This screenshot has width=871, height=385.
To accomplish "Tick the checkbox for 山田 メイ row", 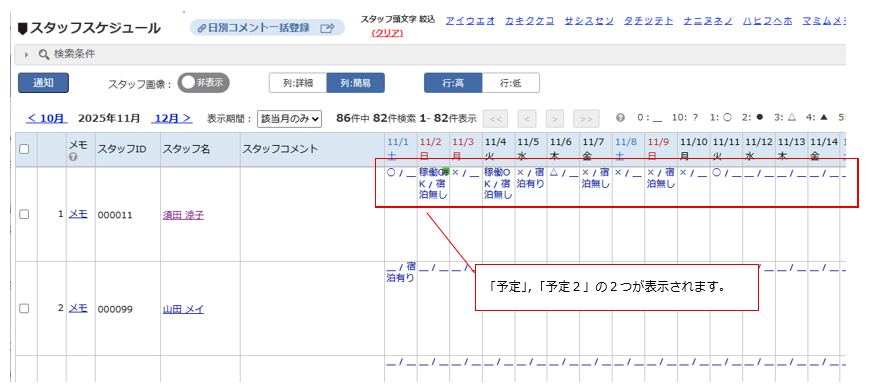I will point(24,309).
